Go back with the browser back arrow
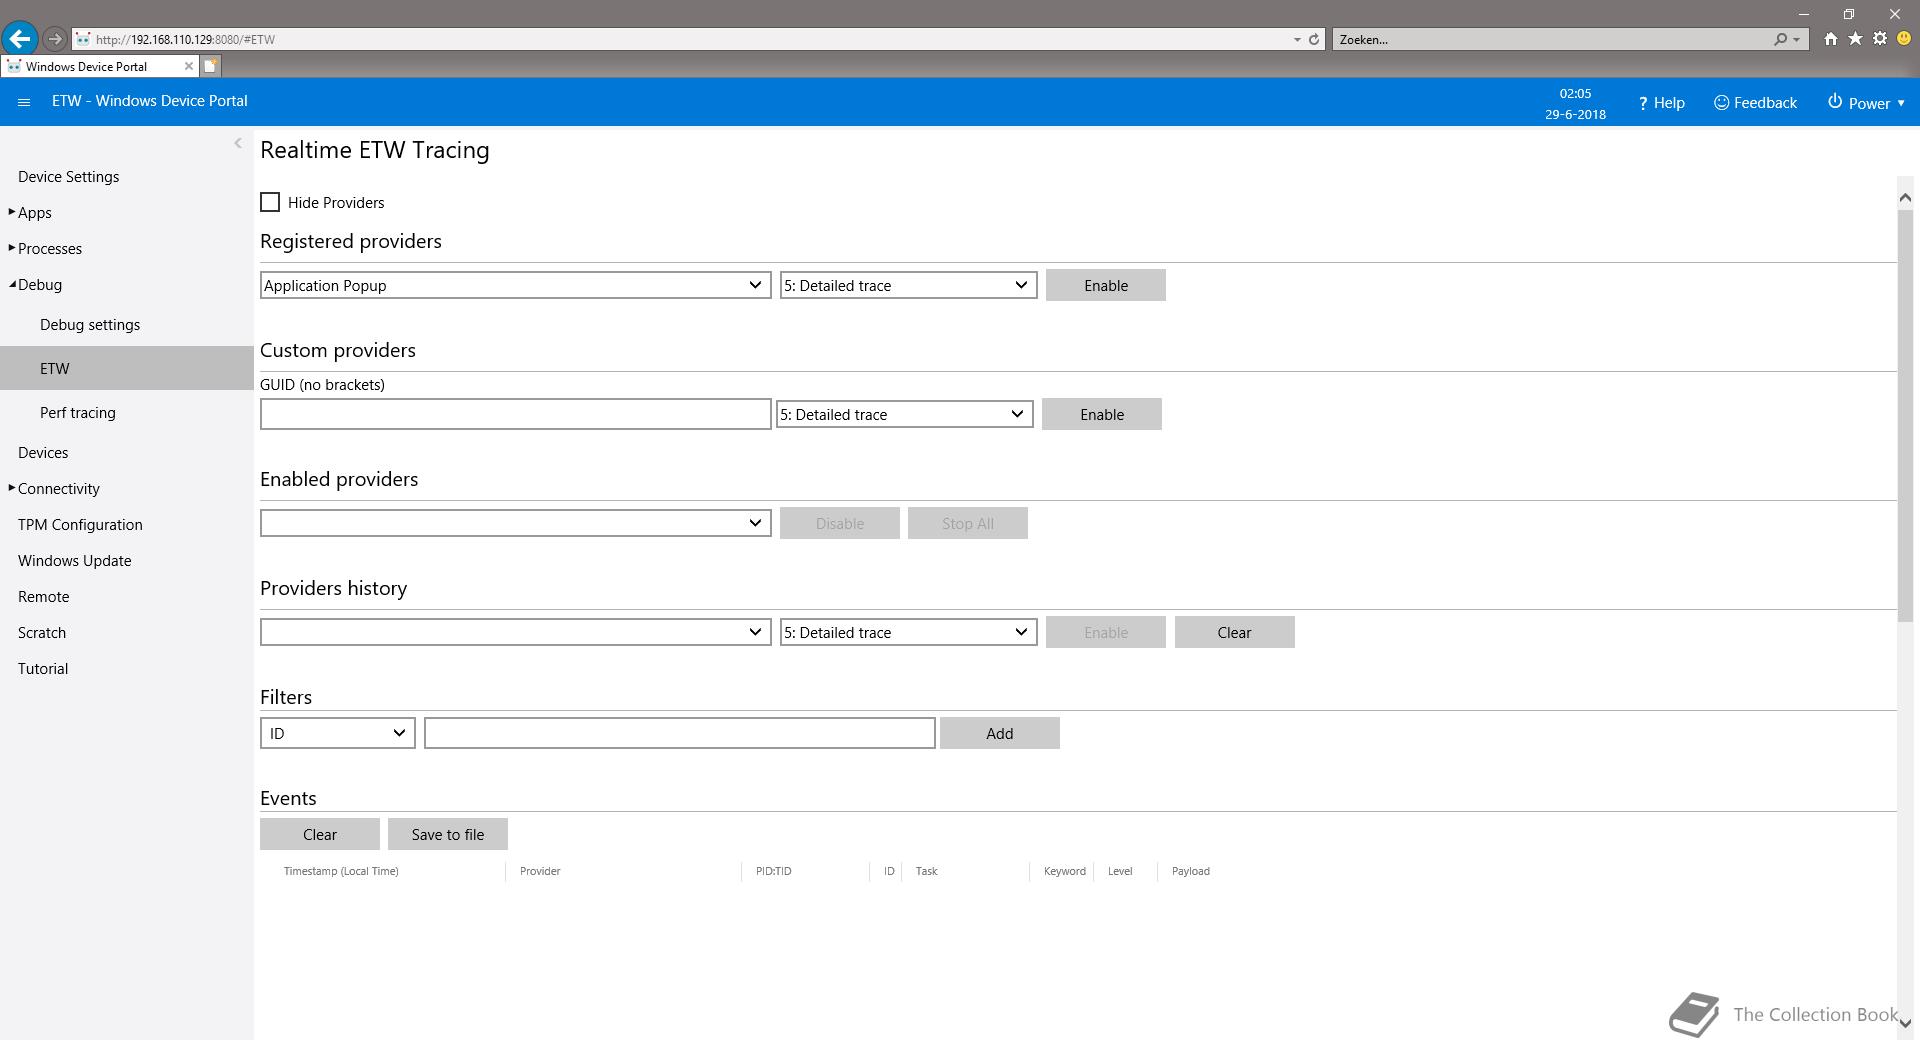This screenshot has height=1040, width=1920. [x=20, y=39]
